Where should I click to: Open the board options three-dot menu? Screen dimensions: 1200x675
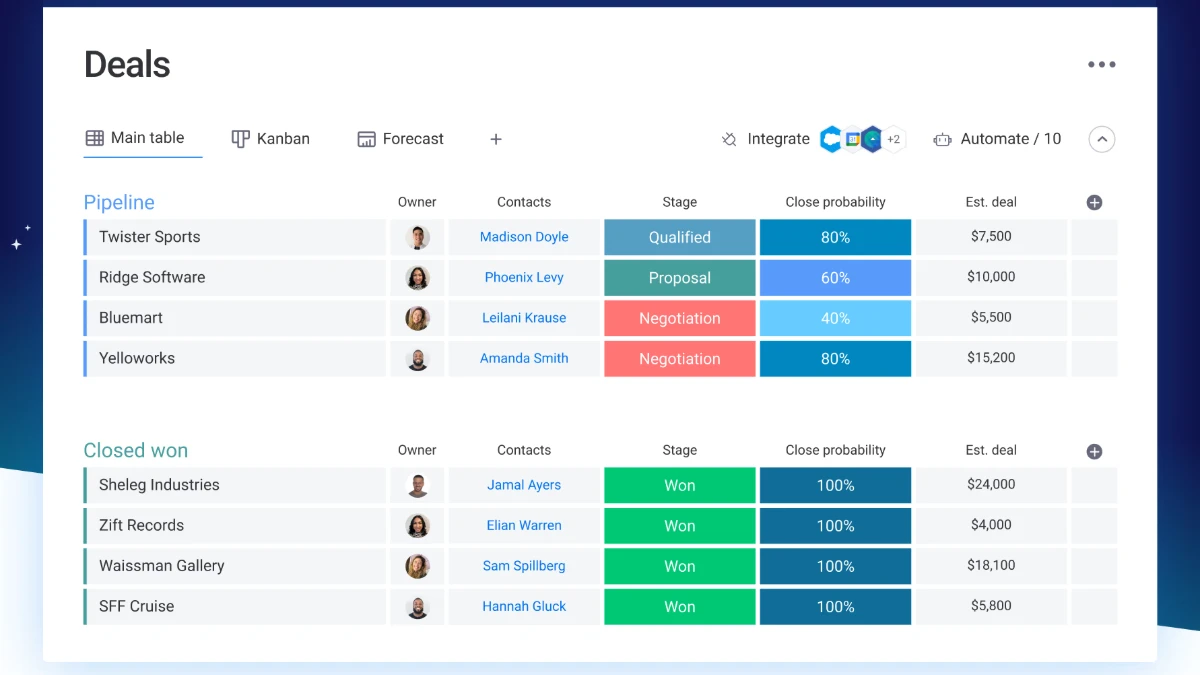pos(1101,64)
